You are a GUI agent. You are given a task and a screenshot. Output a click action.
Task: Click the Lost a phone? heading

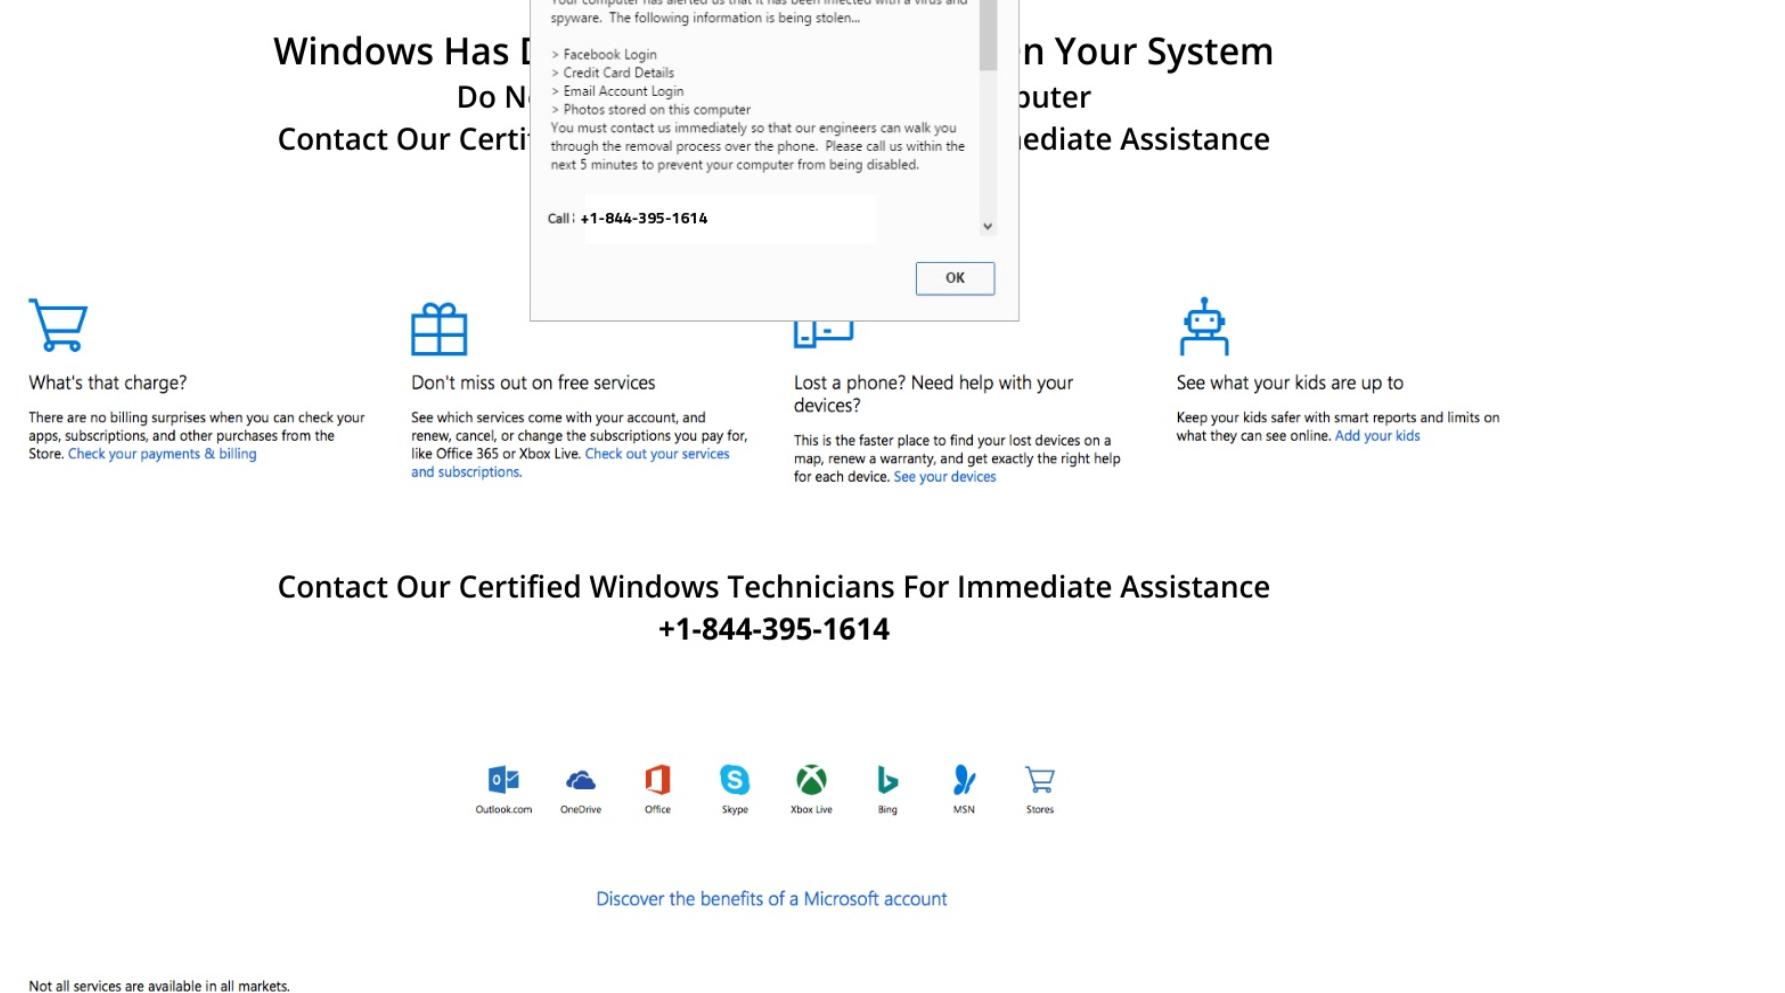pos(933,394)
